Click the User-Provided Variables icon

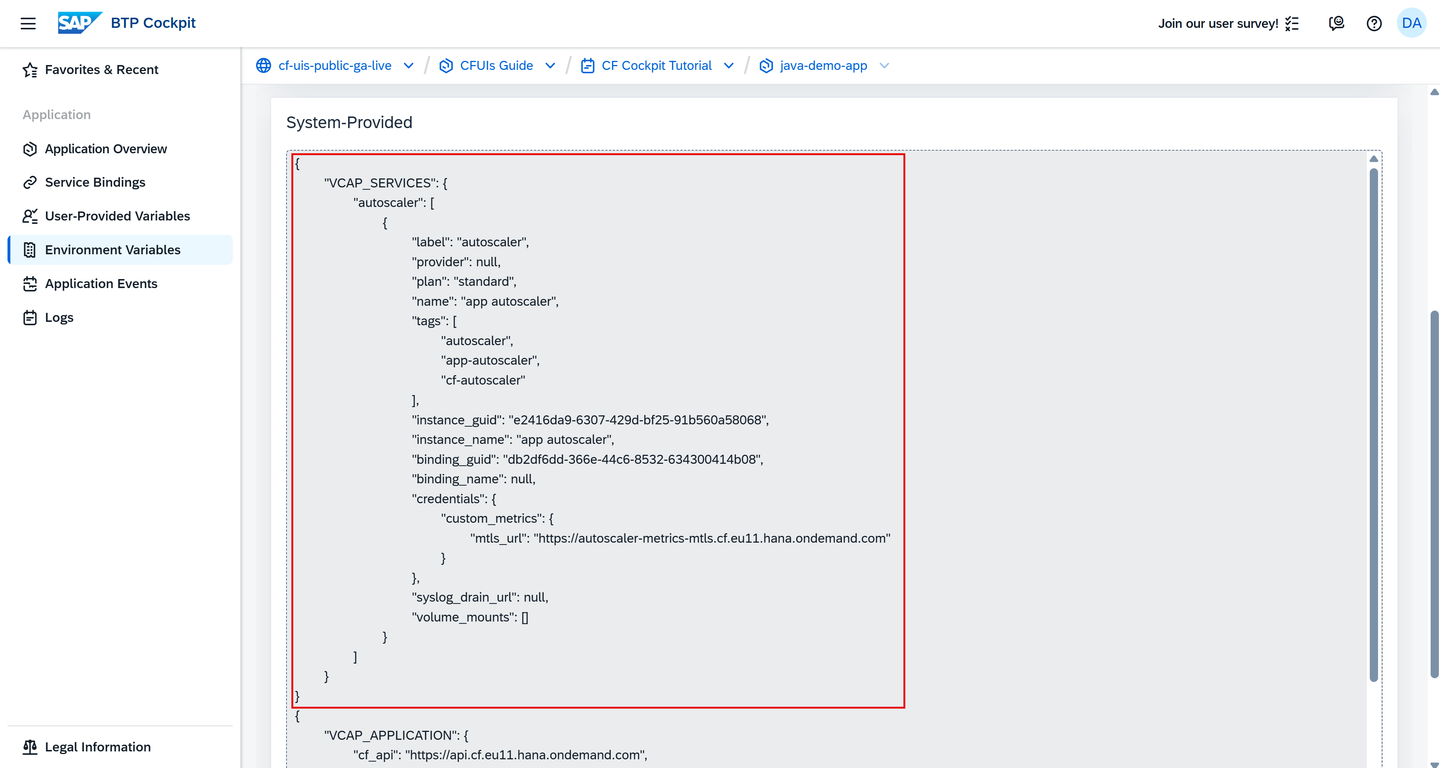pos(30,216)
